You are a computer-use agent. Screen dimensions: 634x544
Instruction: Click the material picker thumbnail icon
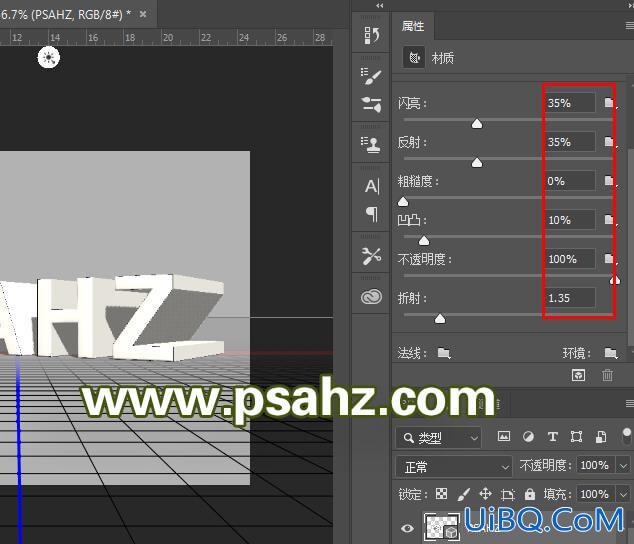point(414,58)
